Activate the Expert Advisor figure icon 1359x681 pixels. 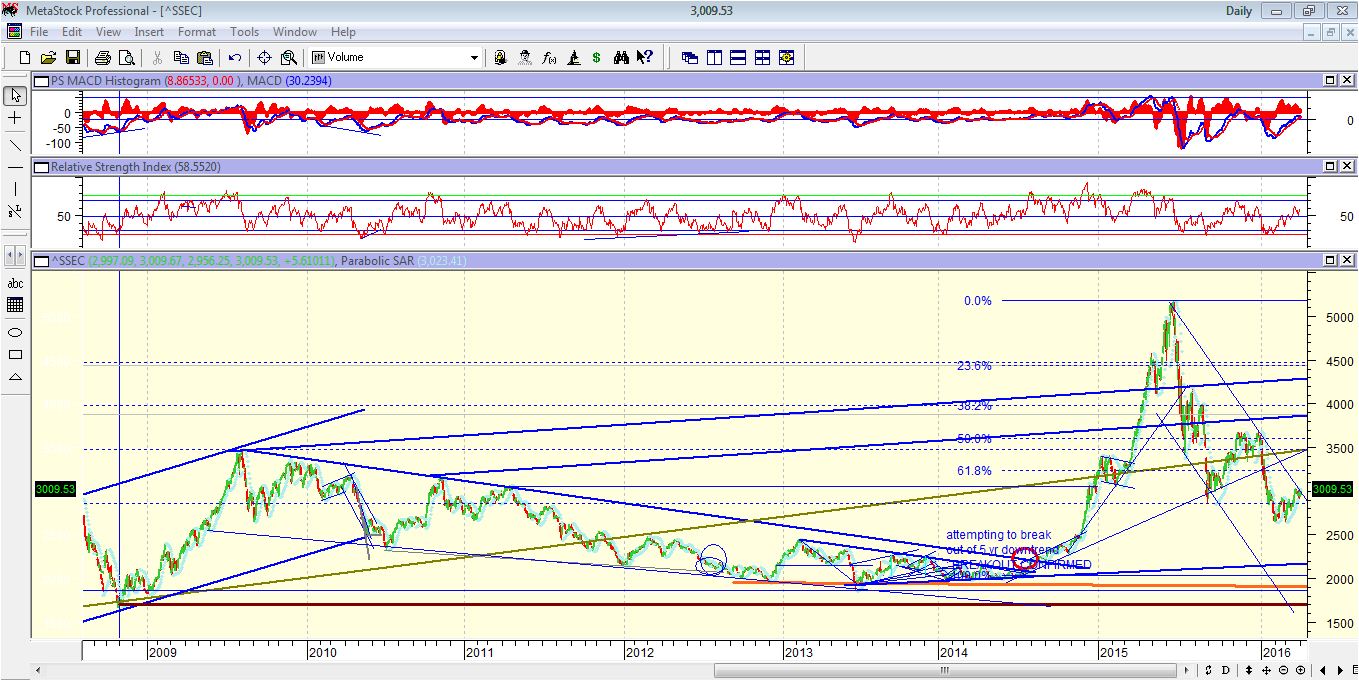click(525, 57)
